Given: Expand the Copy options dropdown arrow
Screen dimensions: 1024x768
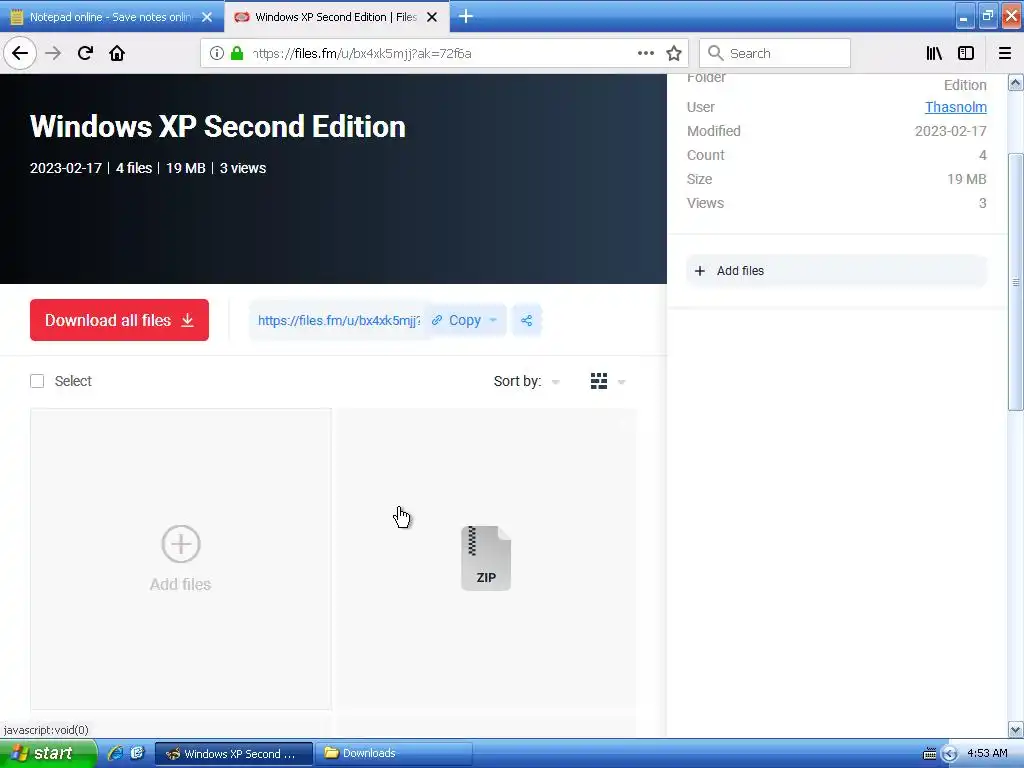Looking at the screenshot, I should pos(493,320).
